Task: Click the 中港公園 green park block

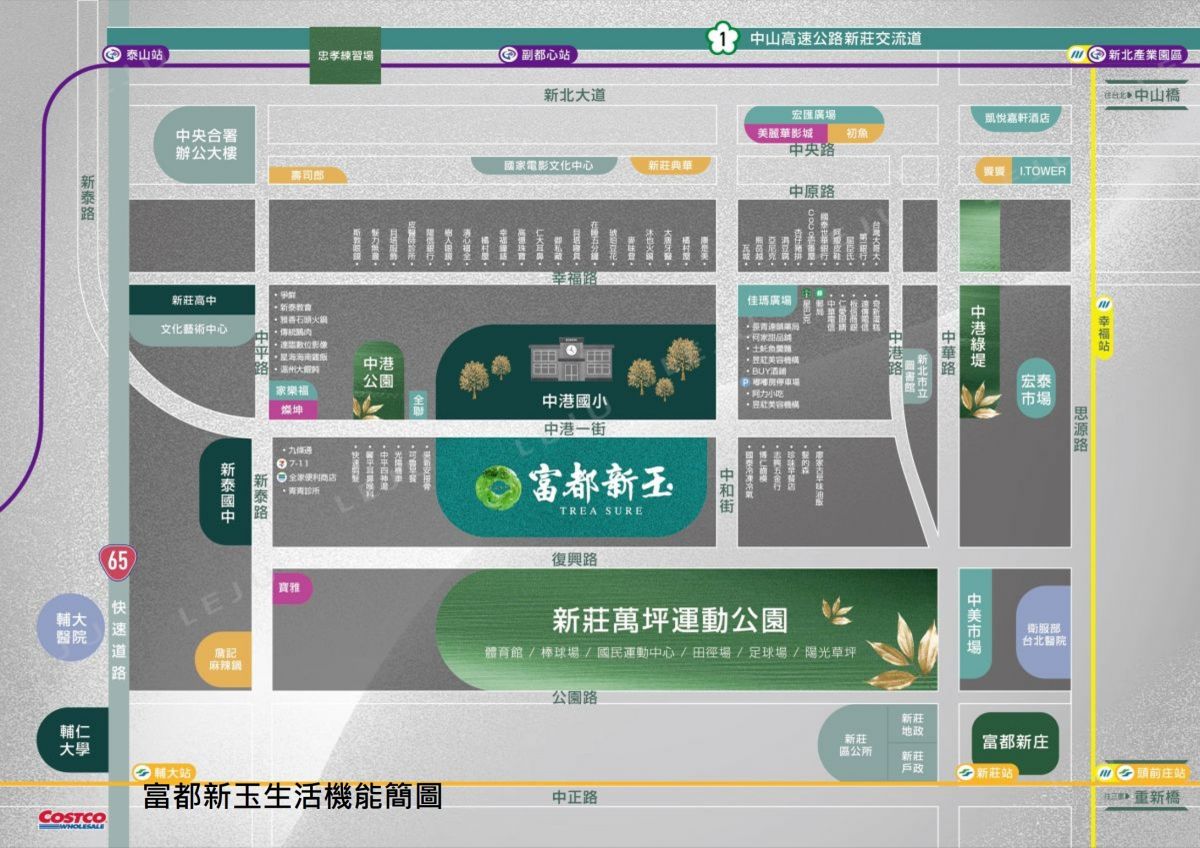Action: tap(379, 380)
